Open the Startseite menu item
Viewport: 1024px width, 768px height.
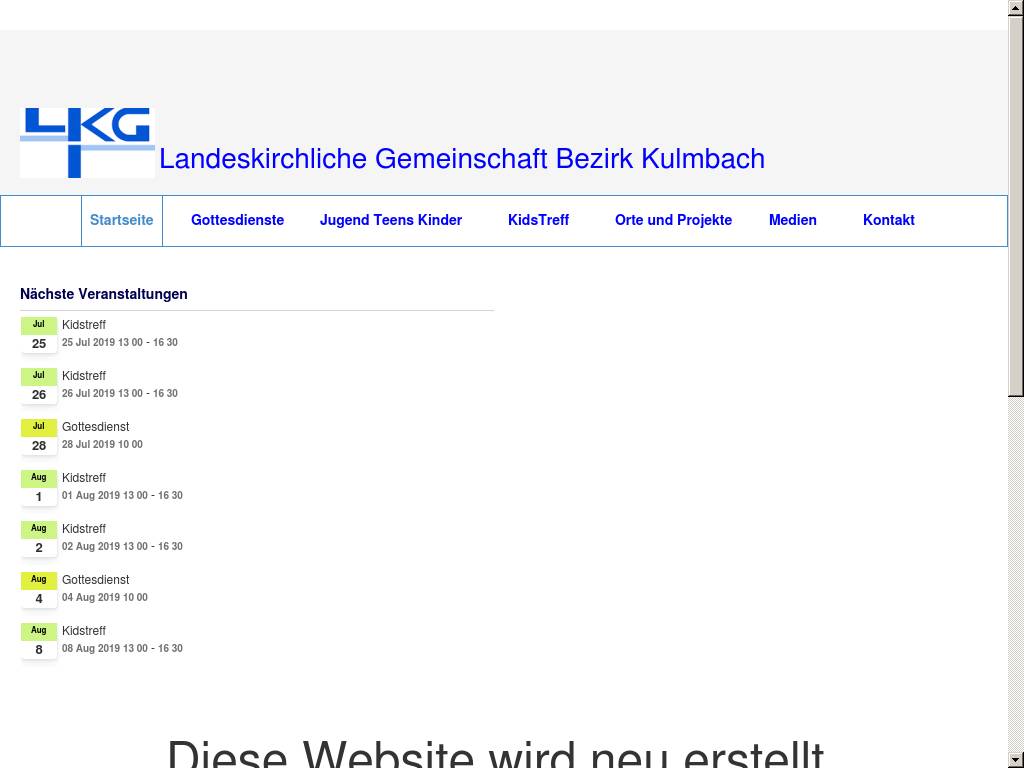(121, 220)
